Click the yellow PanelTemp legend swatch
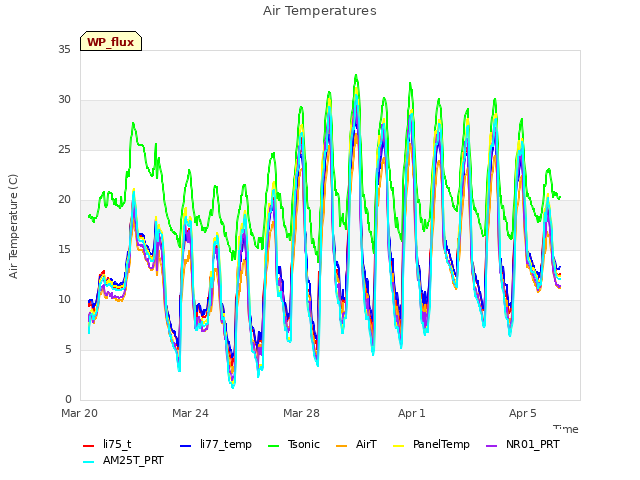The width and height of the screenshot is (640, 480). click(x=398, y=445)
